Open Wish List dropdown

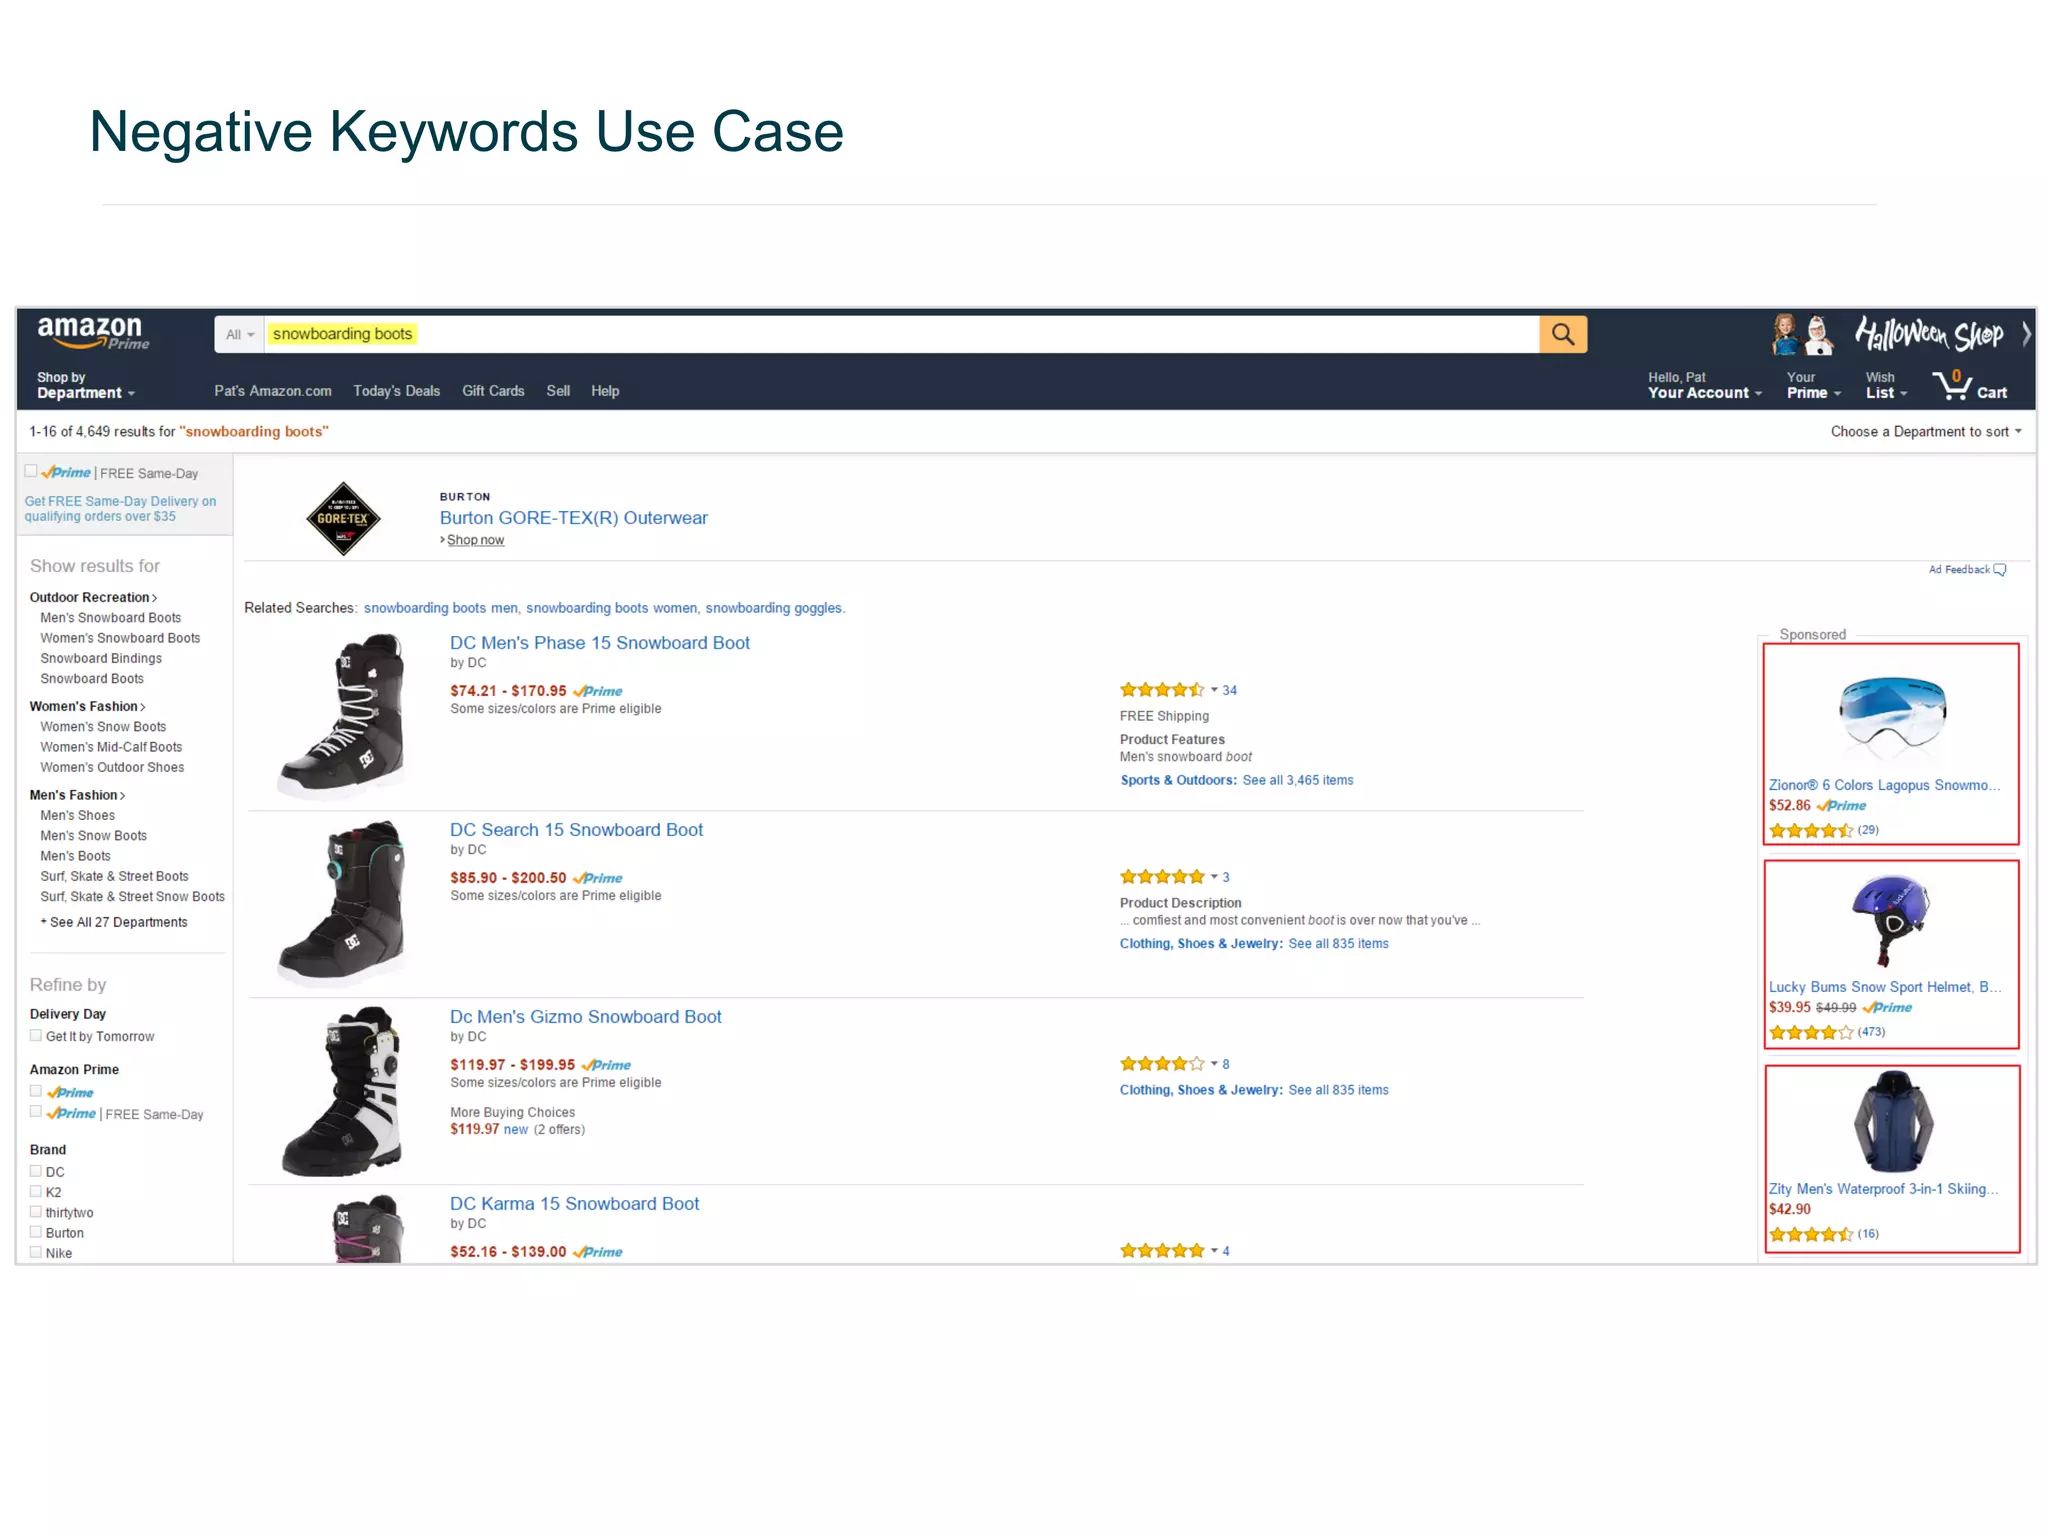click(x=1886, y=385)
